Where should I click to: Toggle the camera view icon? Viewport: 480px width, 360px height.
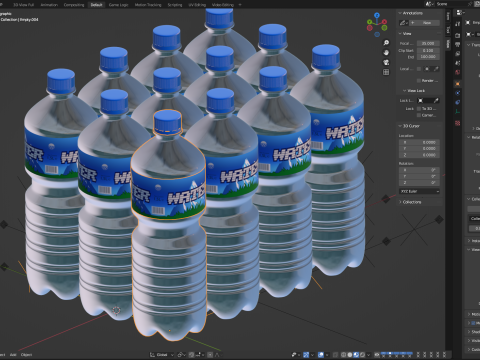point(386,62)
